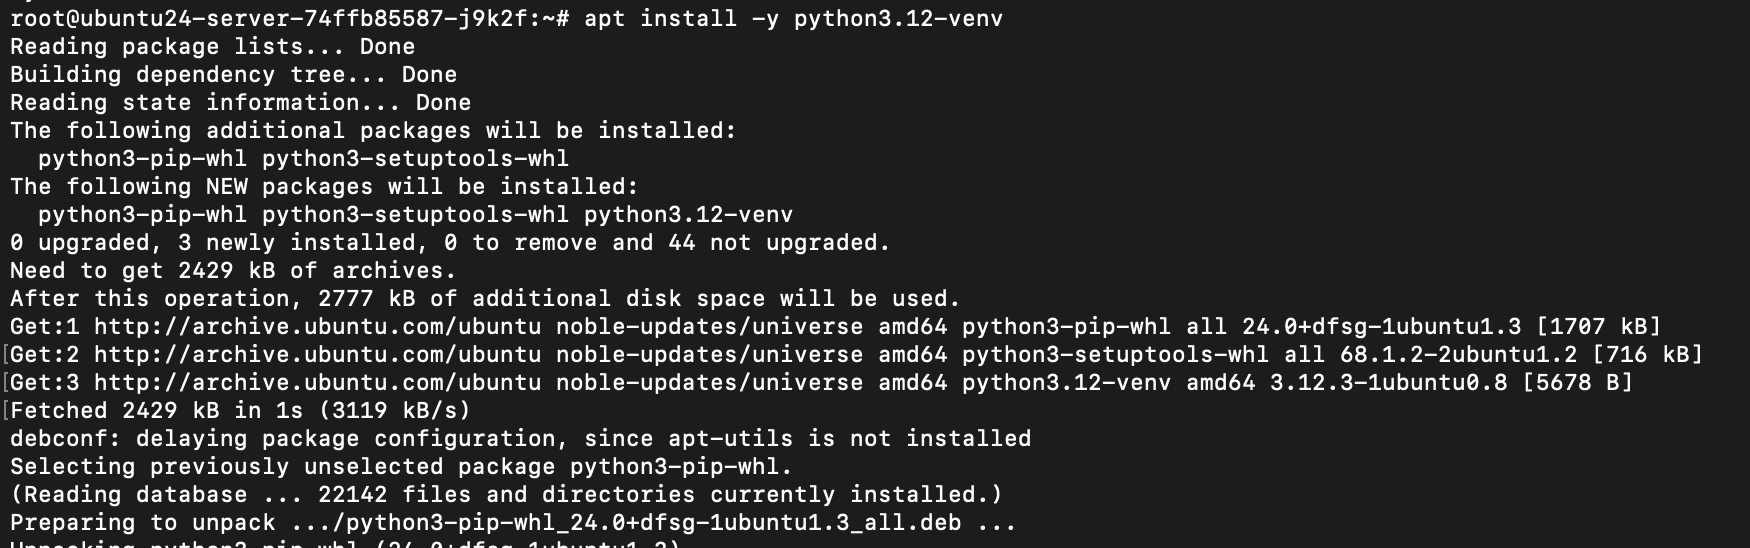Click the '[1707 kB]' size on the Get:1 line
The height and width of the screenshot is (548, 1750).
pos(1598,327)
